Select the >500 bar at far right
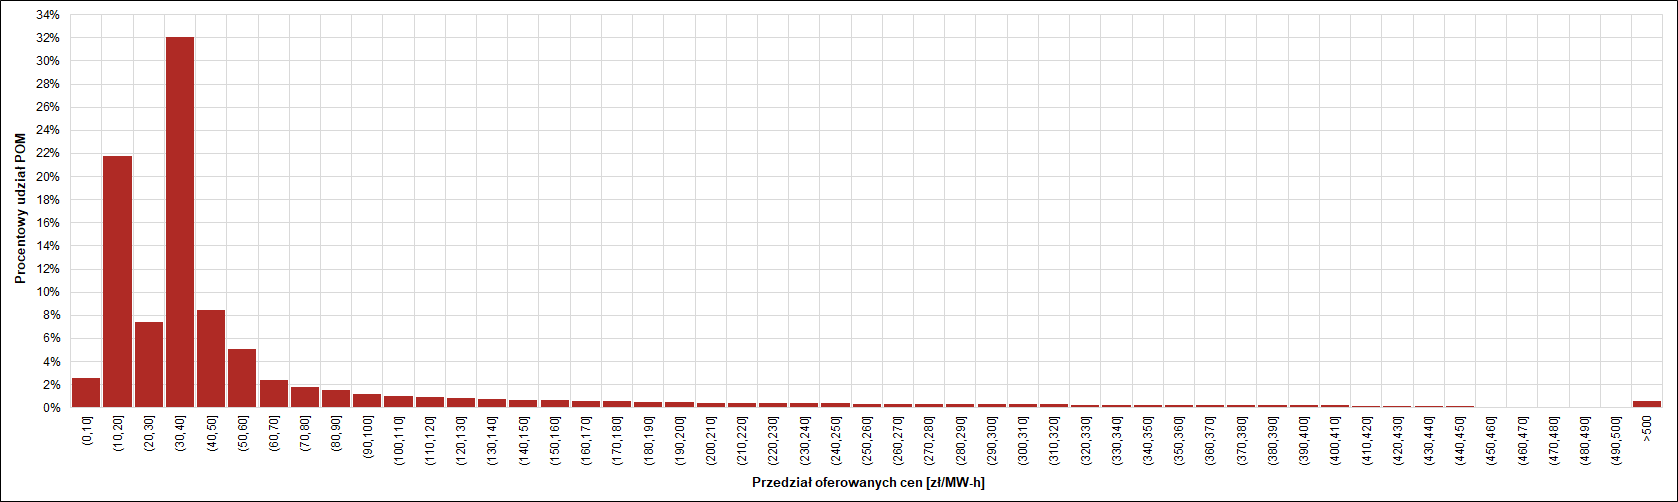Image resolution: width=1678 pixels, height=502 pixels. point(1646,404)
